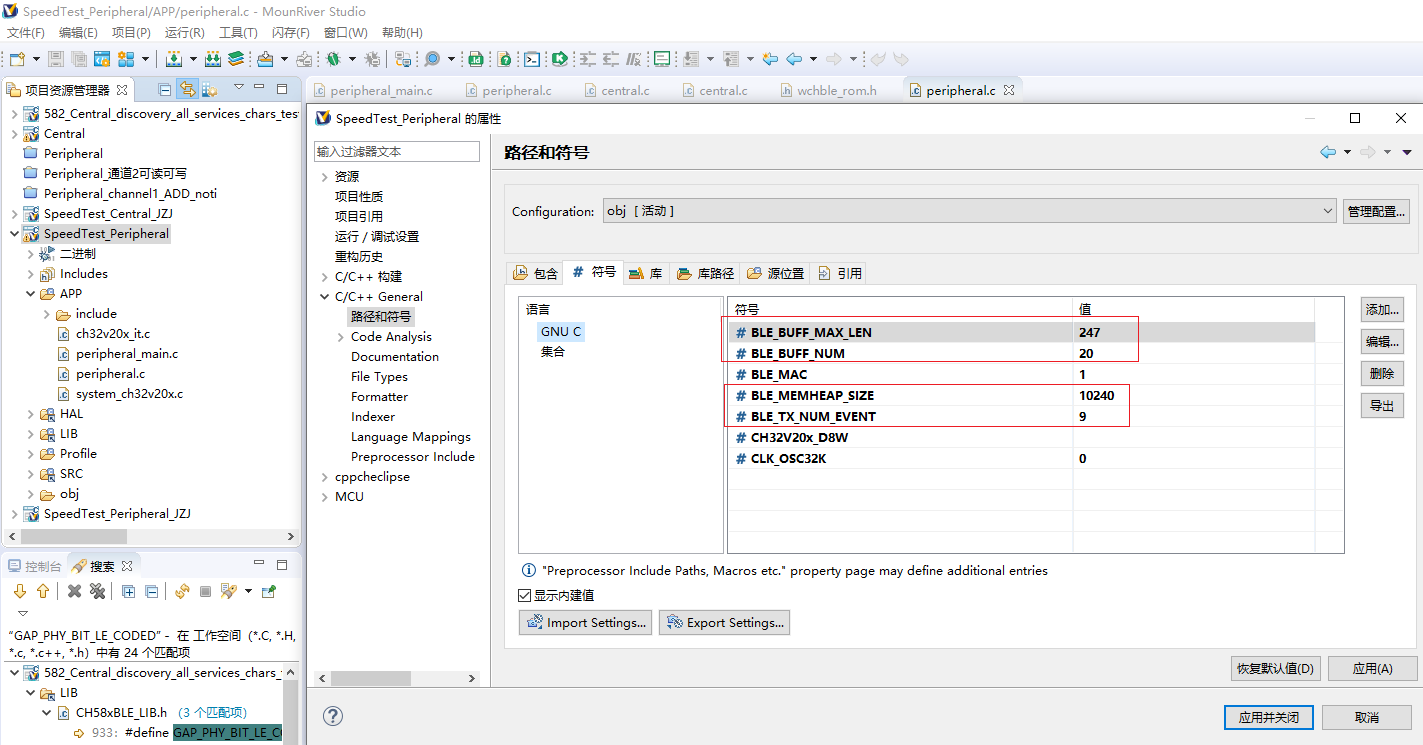The height and width of the screenshot is (745, 1423).
Task: Open search history dropdown arrow
Action: [x=248, y=591]
